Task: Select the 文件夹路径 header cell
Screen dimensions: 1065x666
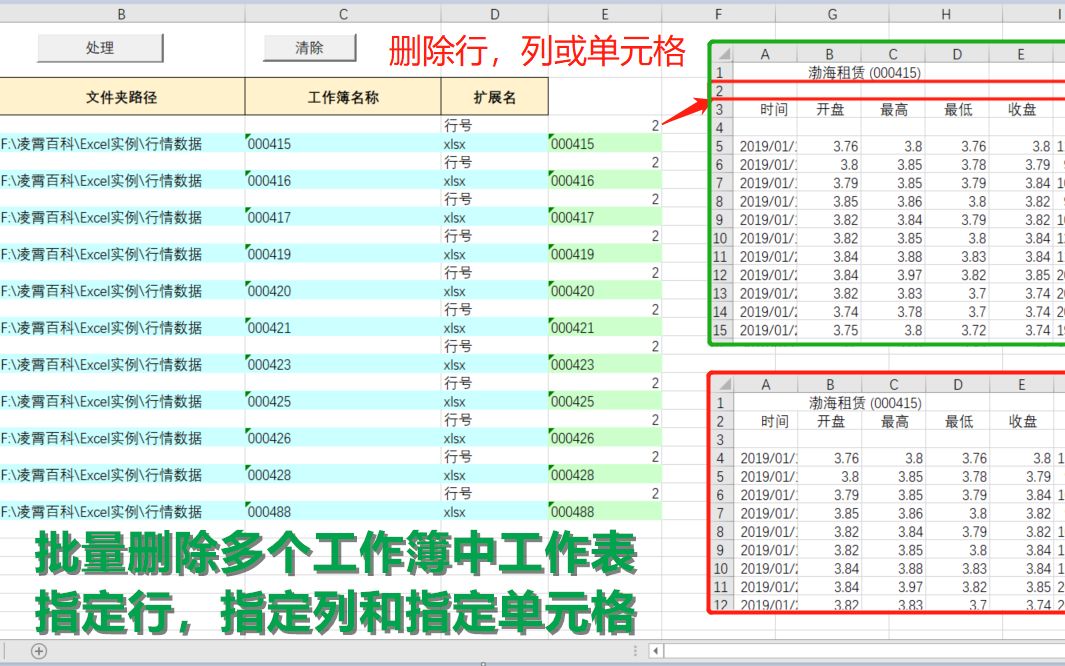Action: (122, 96)
